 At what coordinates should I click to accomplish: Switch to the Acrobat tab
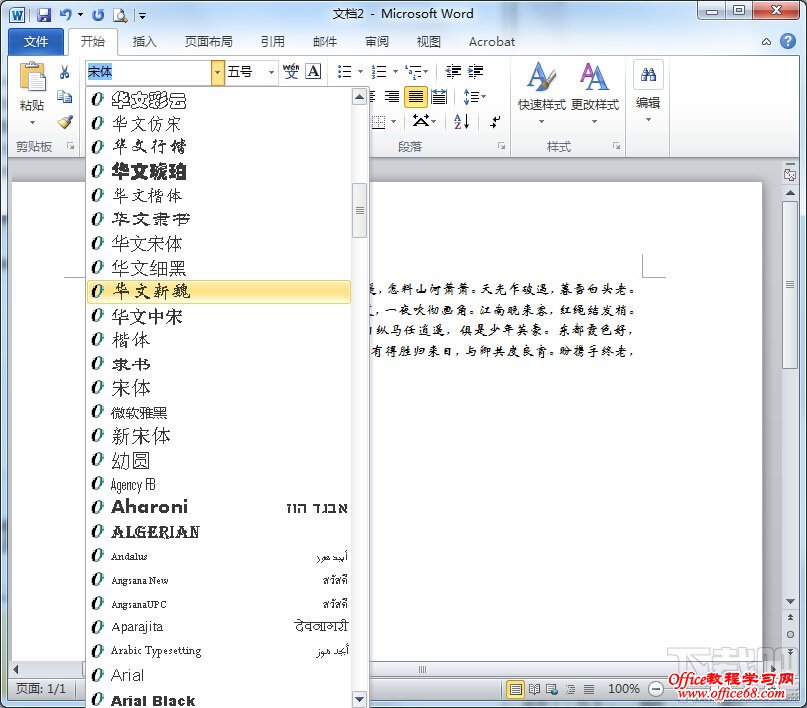coord(492,42)
